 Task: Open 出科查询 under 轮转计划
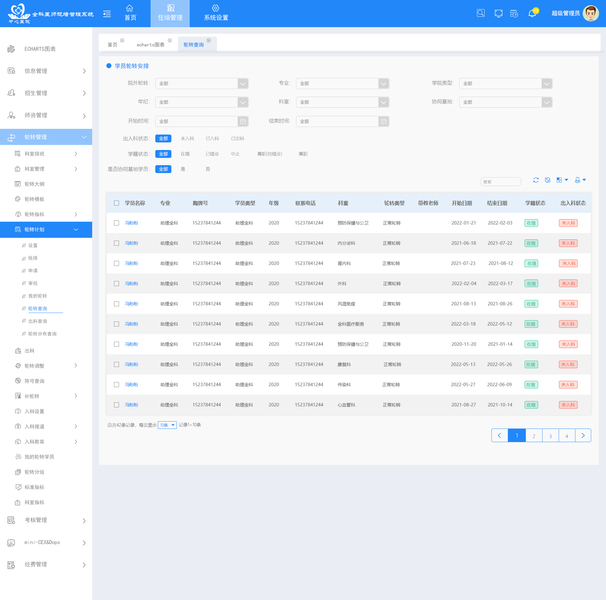(37, 321)
